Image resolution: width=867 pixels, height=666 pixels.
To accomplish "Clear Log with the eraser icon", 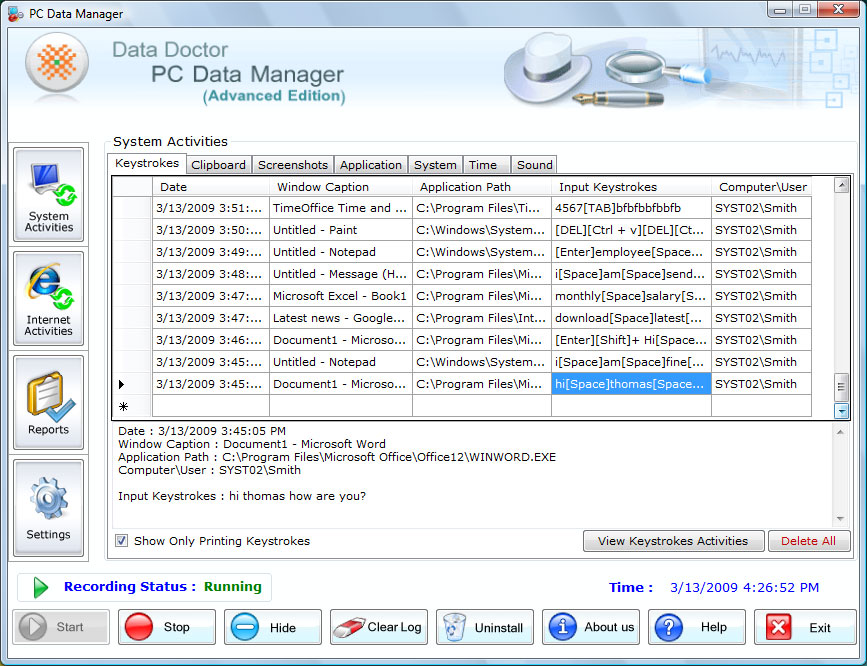I will pos(378,627).
